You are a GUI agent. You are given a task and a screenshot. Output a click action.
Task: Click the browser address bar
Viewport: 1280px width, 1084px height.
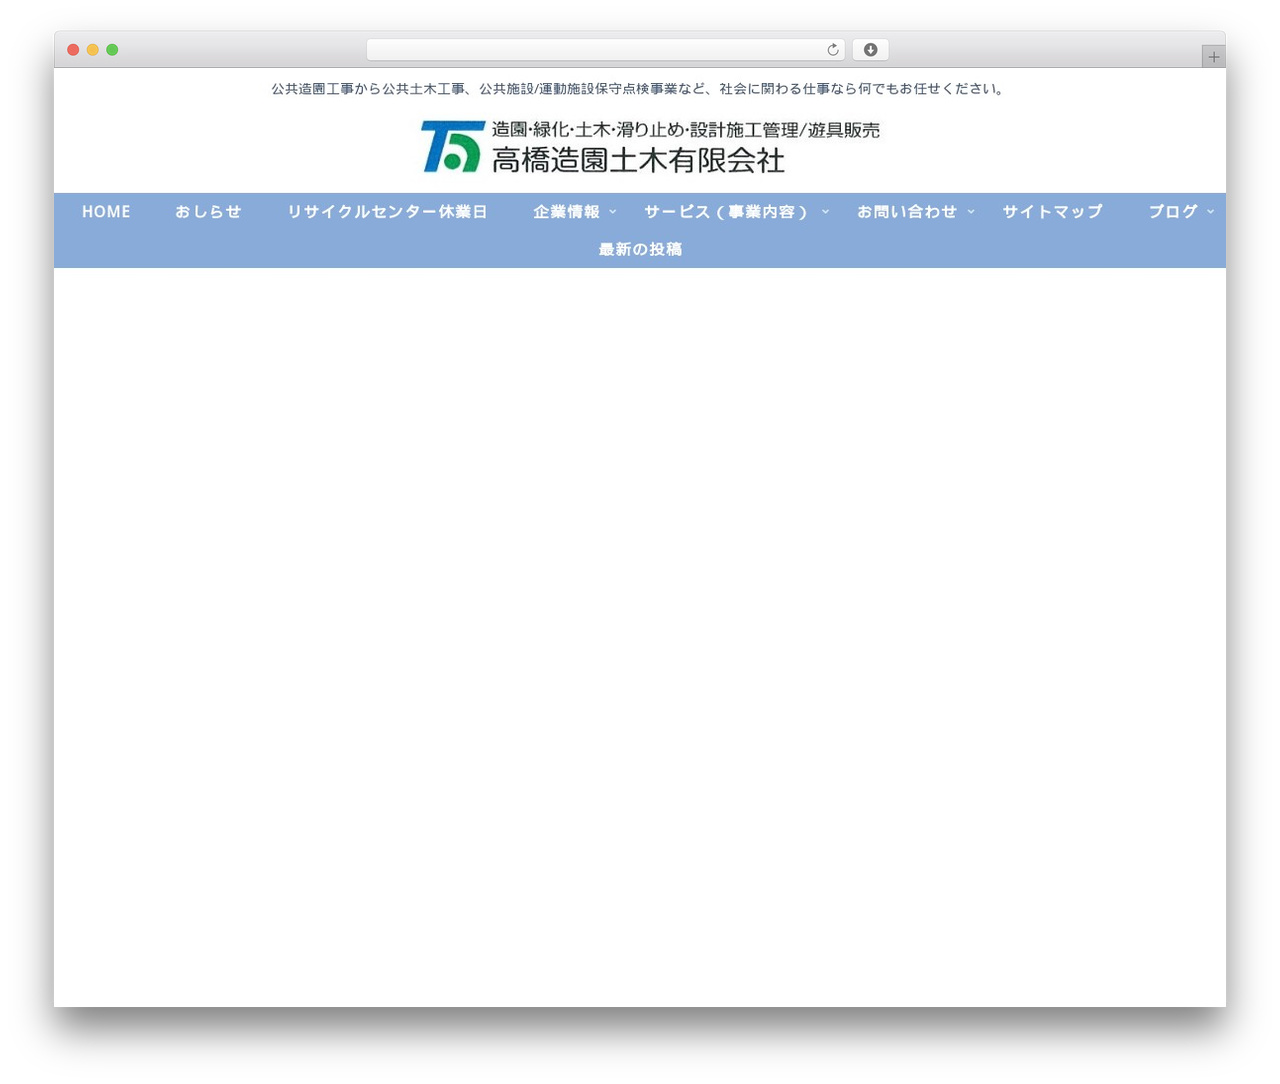606,50
